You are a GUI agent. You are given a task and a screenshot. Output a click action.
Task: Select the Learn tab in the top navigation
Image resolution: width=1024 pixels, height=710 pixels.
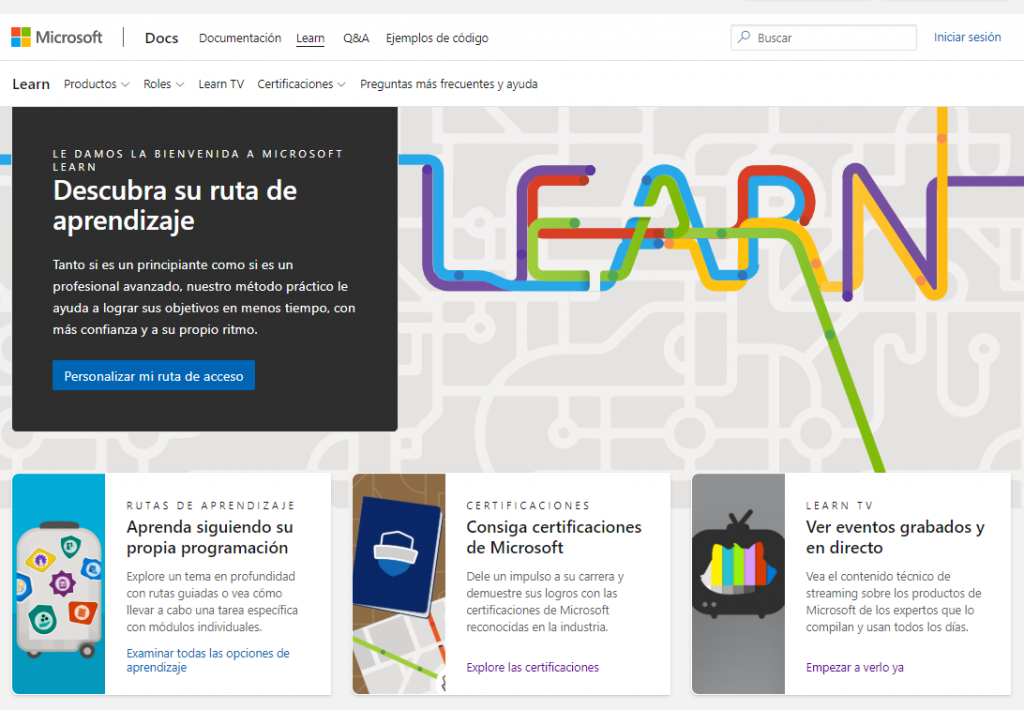tap(310, 38)
